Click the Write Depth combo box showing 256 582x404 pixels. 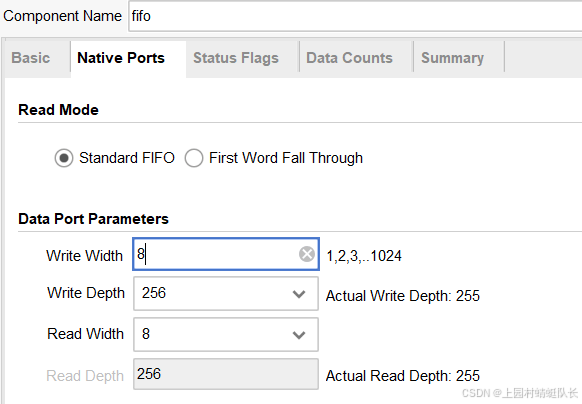226,293
